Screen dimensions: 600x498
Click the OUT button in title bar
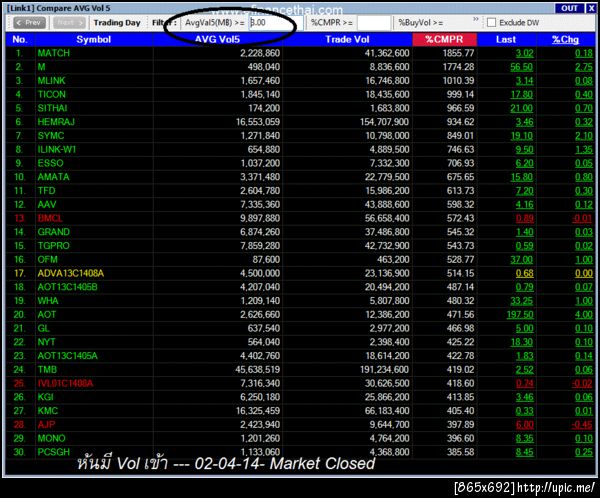[569, 8]
